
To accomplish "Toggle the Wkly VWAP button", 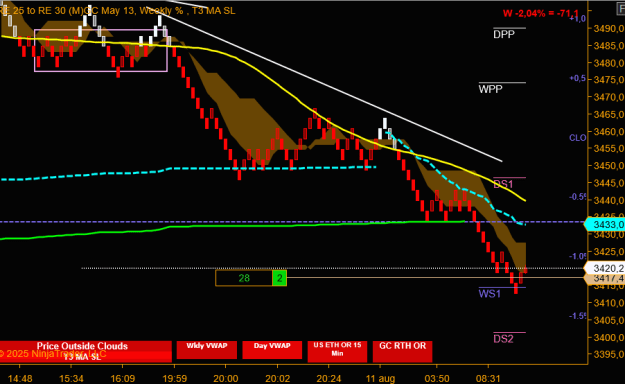I will (206, 350).
